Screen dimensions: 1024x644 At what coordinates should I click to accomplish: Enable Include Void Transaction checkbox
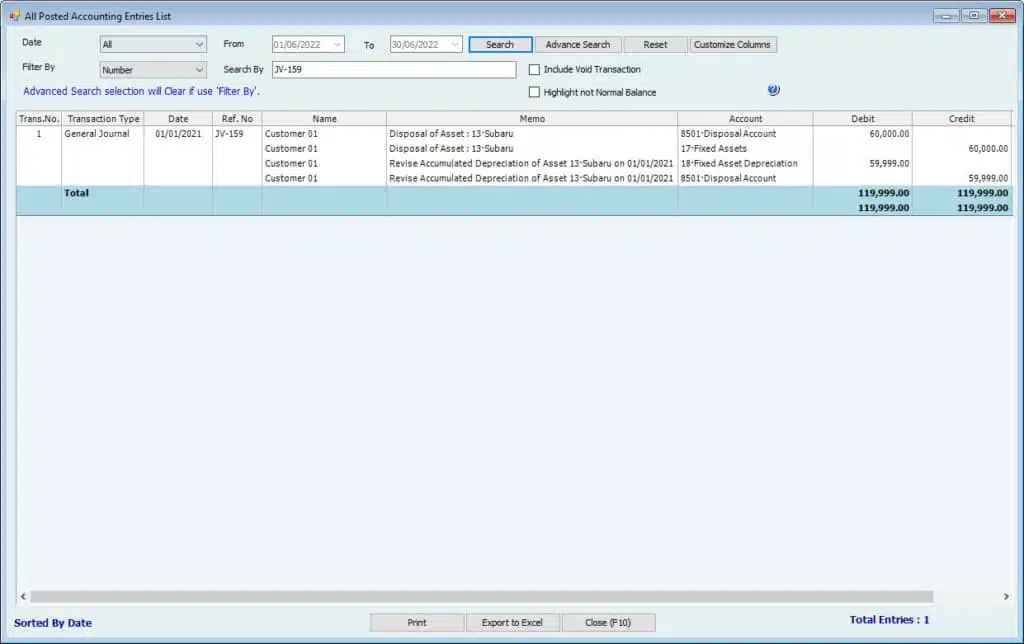pos(534,70)
